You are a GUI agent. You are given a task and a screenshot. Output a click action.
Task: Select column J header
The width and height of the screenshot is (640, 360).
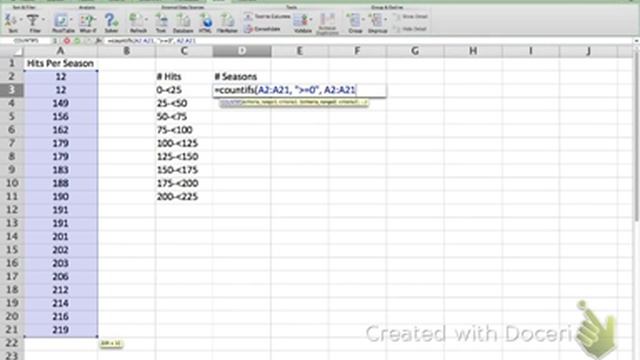[588, 51]
